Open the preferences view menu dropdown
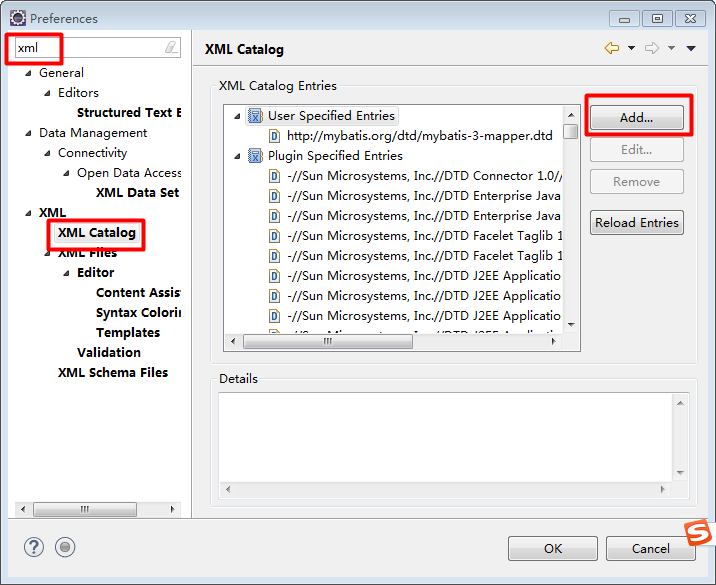Viewport: 716px width, 585px height. click(691, 48)
